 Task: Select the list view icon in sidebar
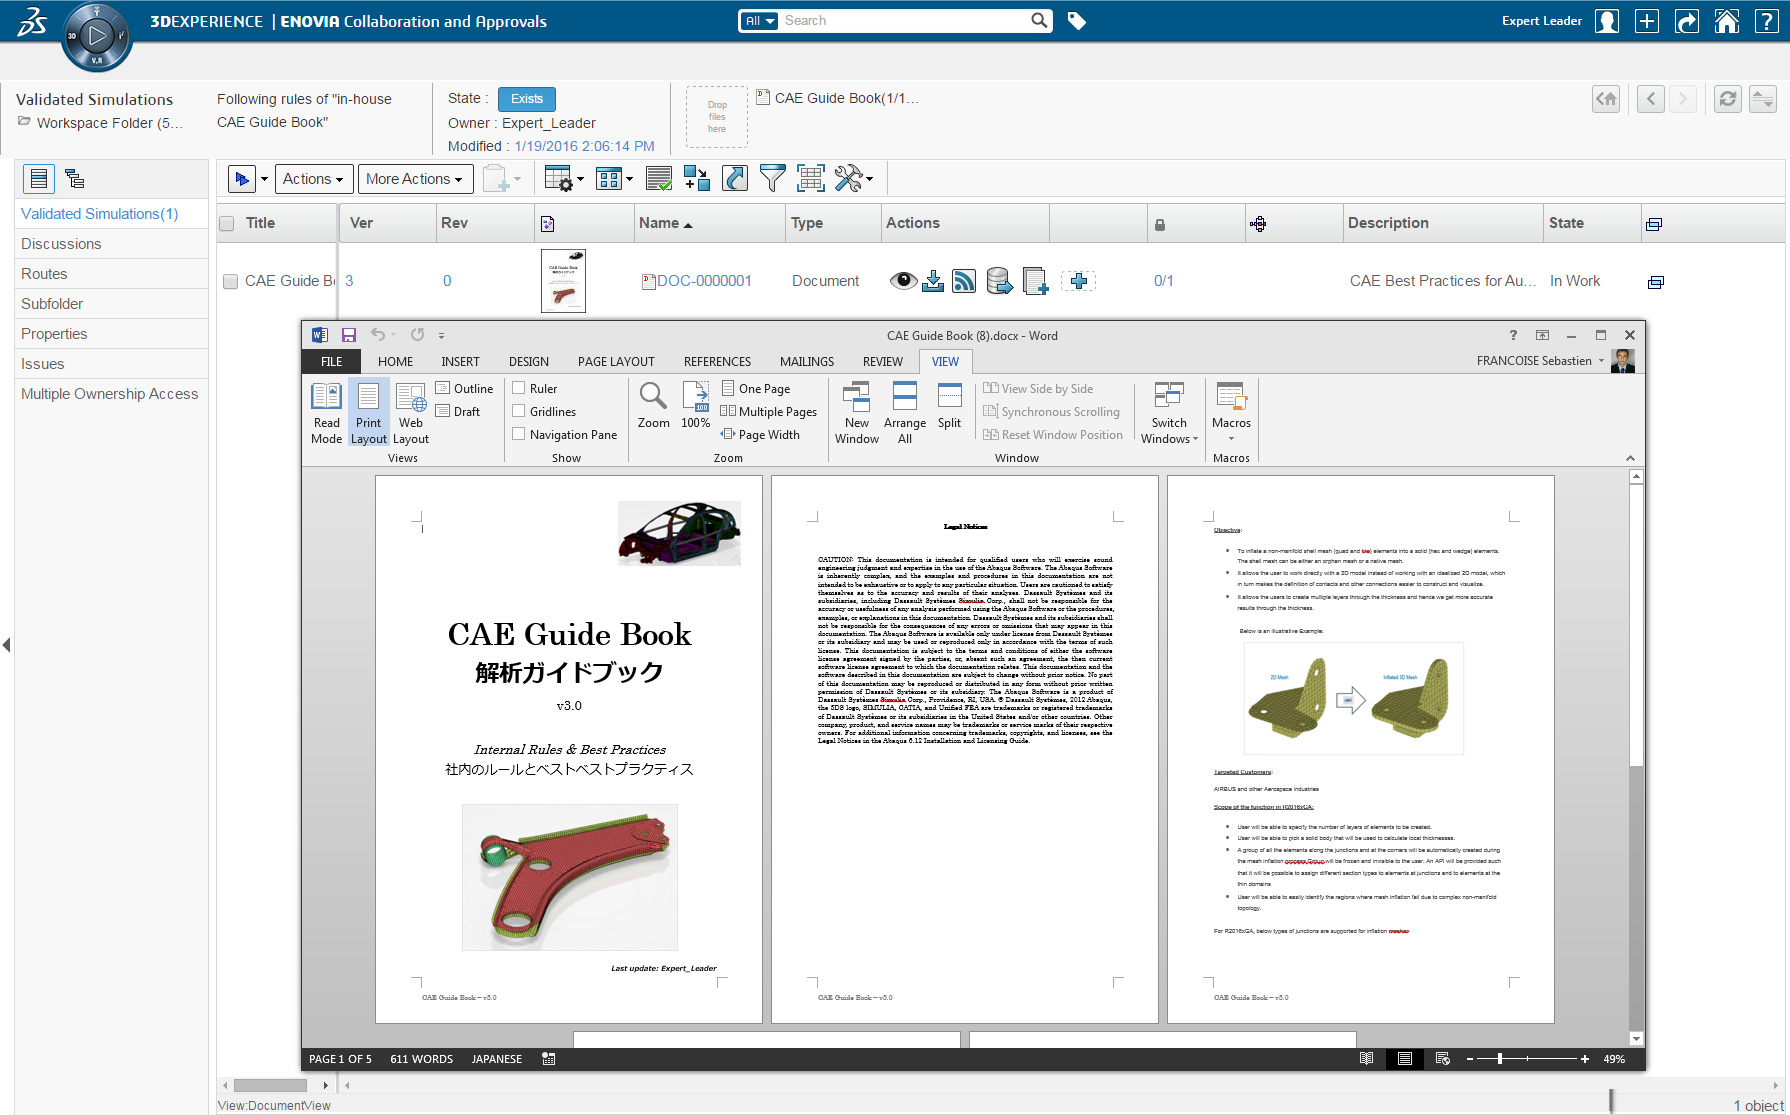click(39, 179)
